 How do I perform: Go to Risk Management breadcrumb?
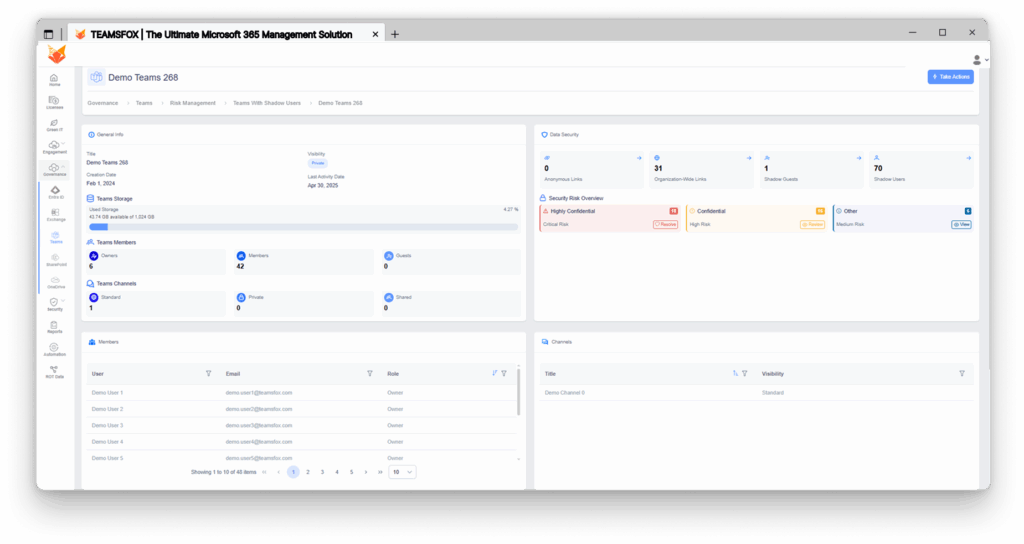click(x=192, y=103)
